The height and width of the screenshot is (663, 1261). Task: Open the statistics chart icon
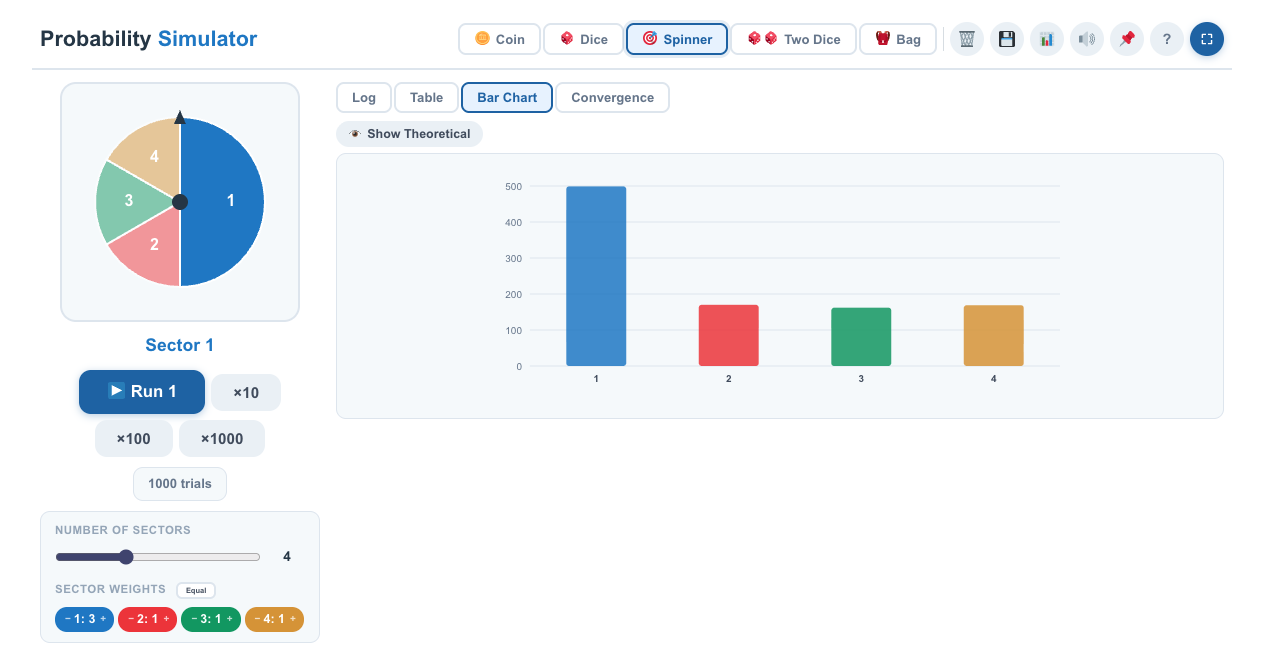pyautogui.click(x=1047, y=39)
